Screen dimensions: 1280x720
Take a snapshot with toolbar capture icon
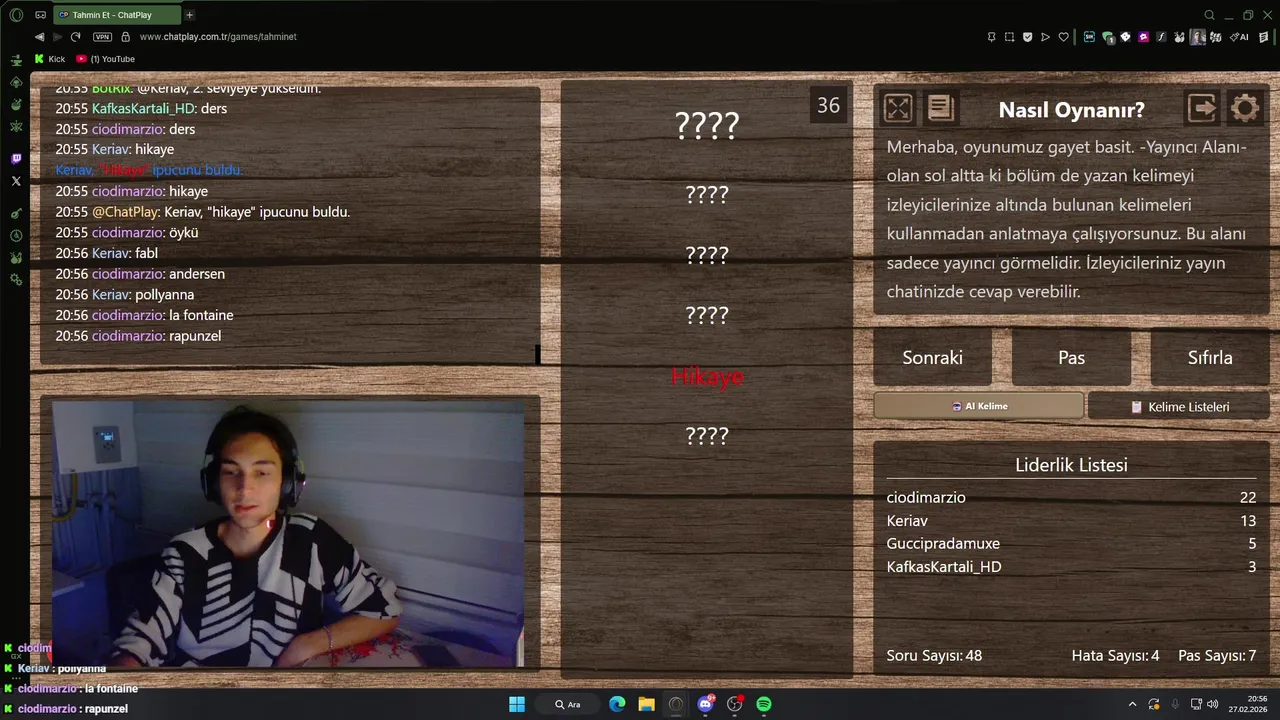click(x=1010, y=37)
